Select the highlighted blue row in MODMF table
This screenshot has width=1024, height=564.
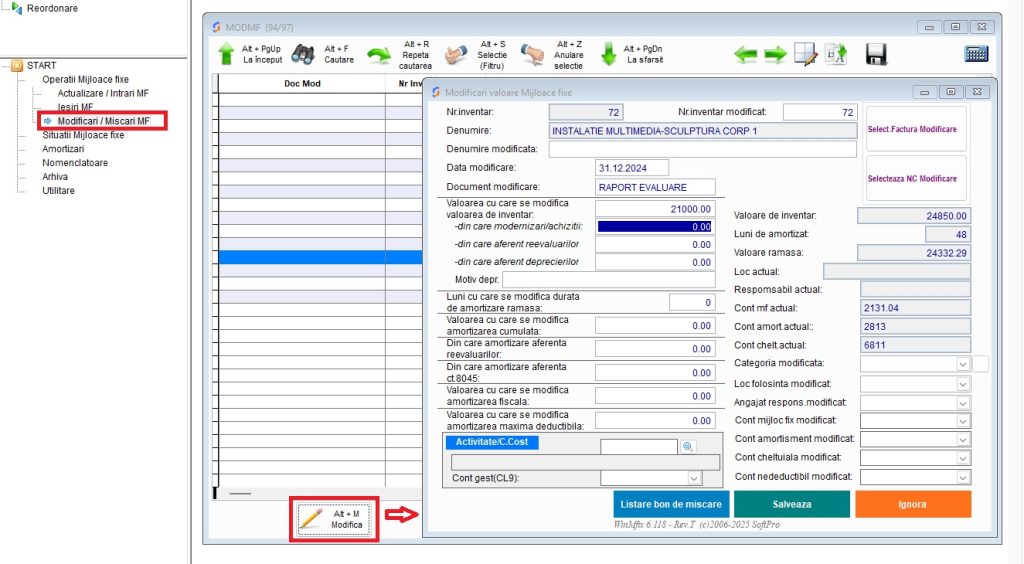(x=320, y=257)
